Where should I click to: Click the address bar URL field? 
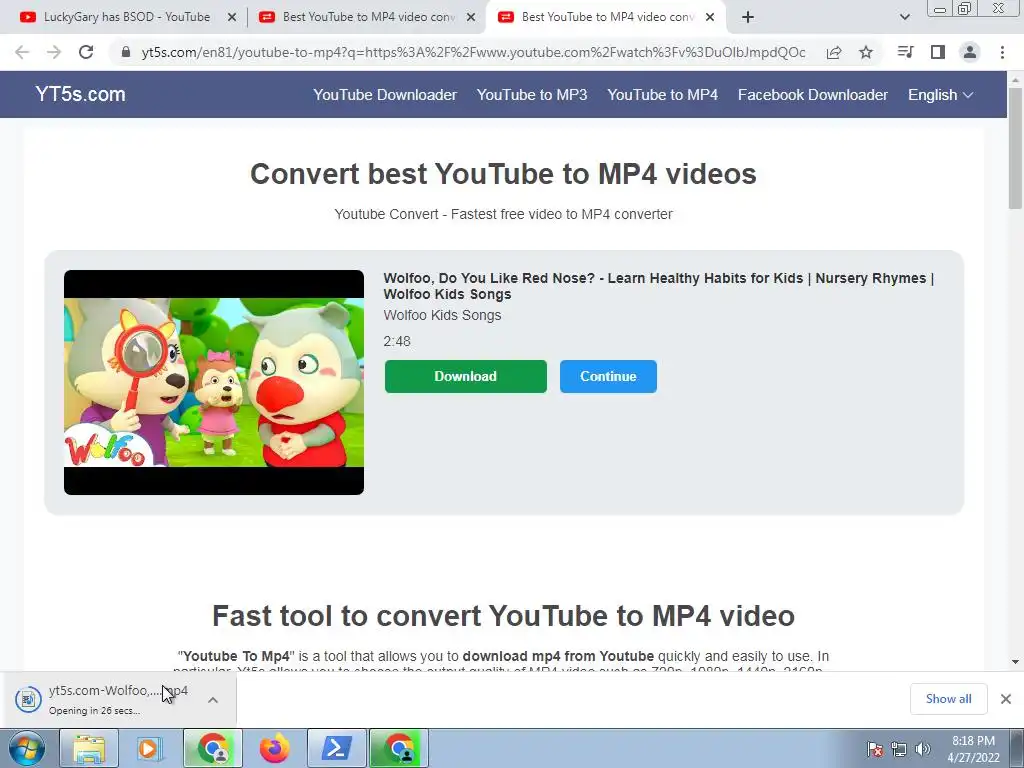[x=473, y=52]
